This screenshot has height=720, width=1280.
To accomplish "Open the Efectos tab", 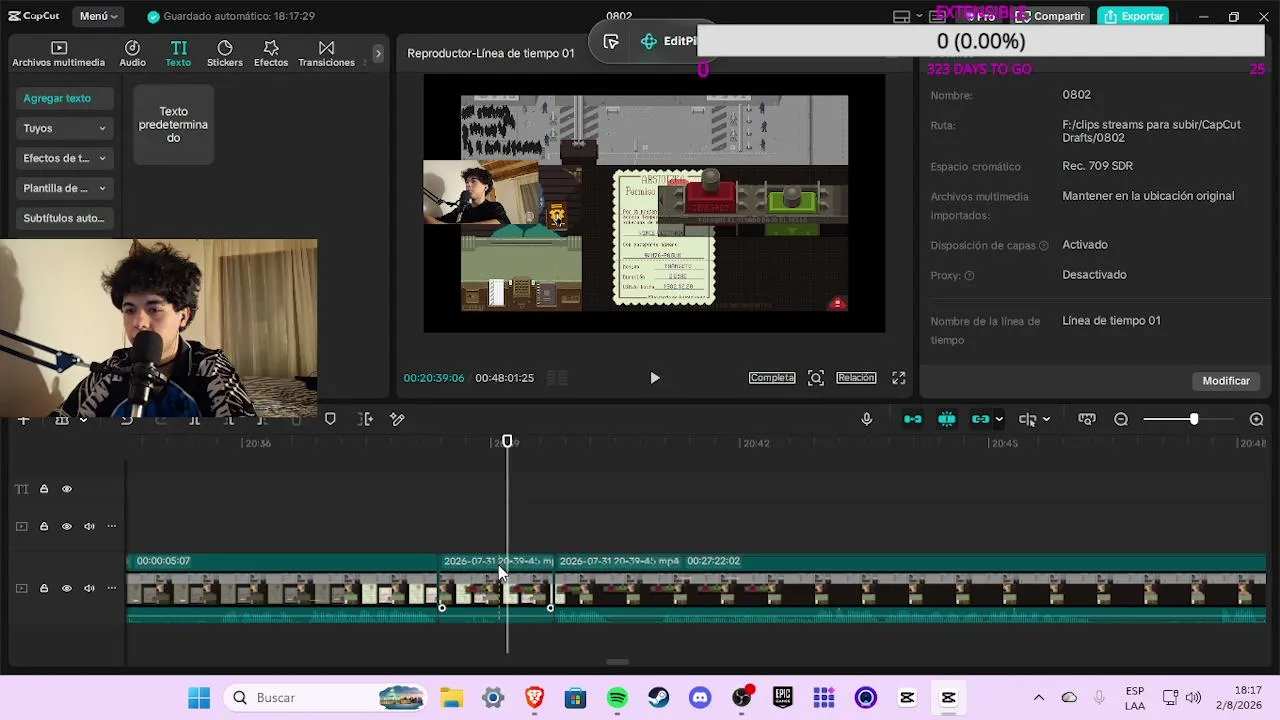I will [x=271, y=54].
